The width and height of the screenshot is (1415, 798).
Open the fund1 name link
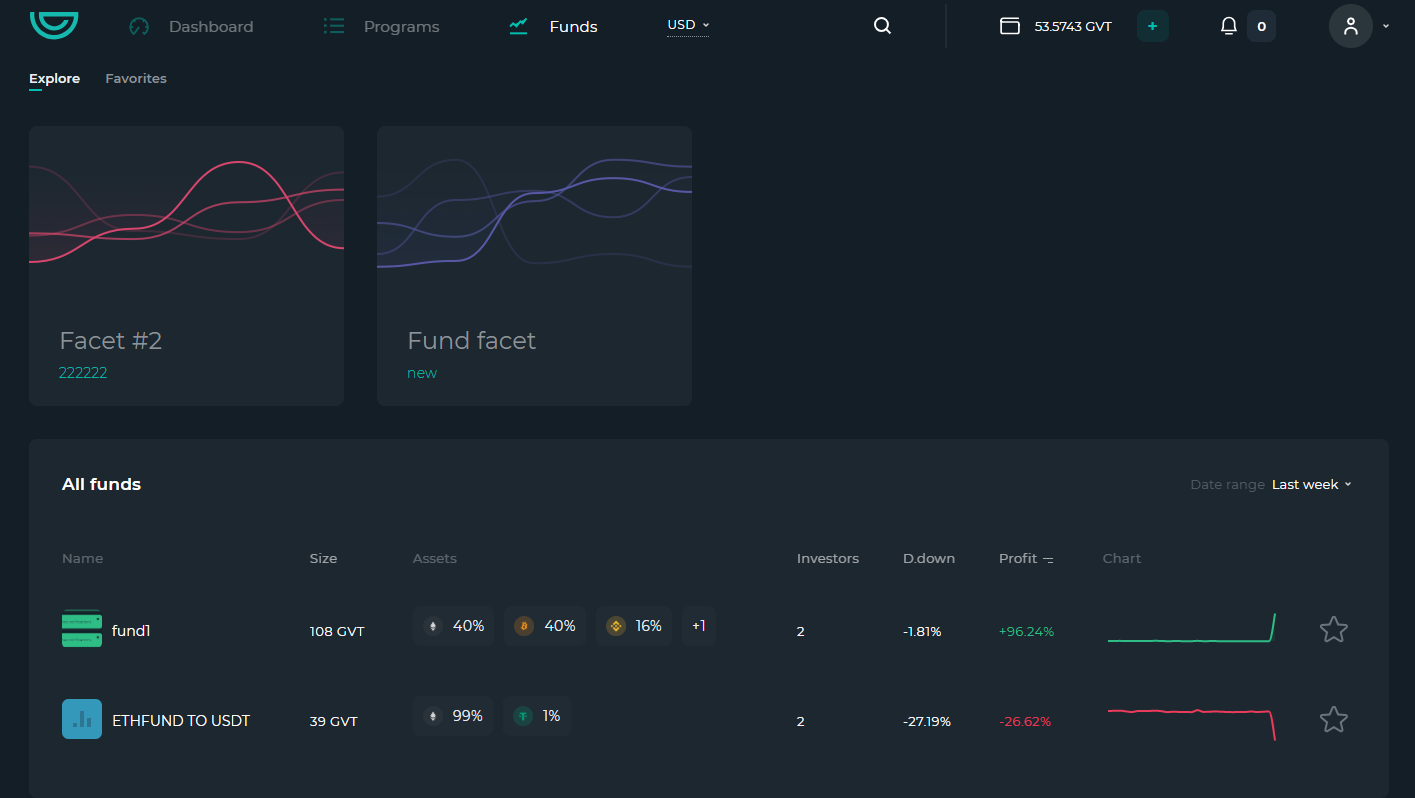pyautogui.click(x=131, y=631)
